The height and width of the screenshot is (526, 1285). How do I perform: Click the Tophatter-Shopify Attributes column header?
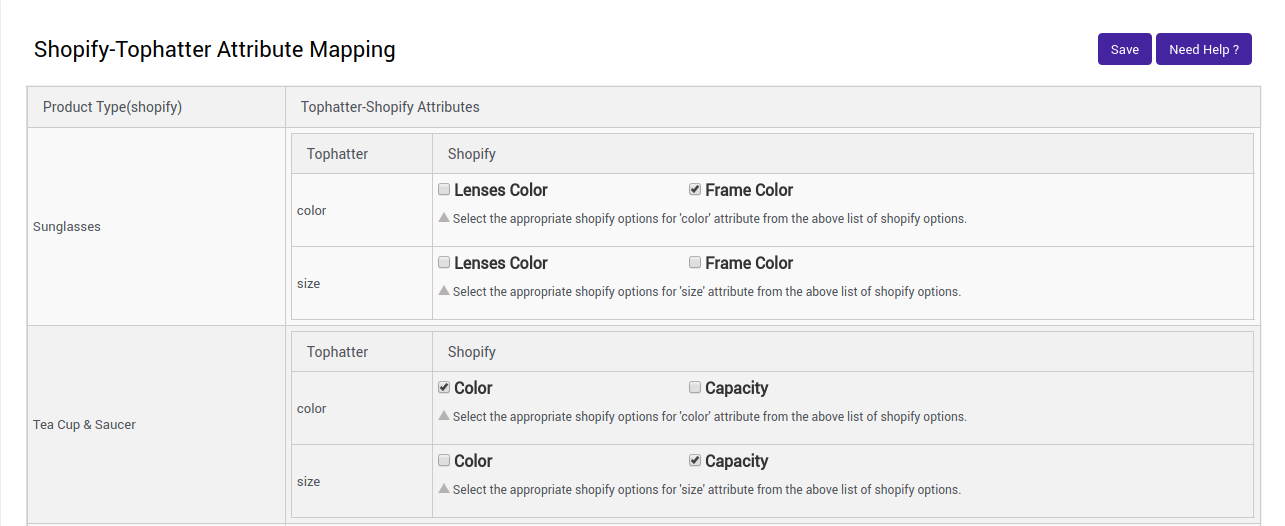(x=390, y=107)
